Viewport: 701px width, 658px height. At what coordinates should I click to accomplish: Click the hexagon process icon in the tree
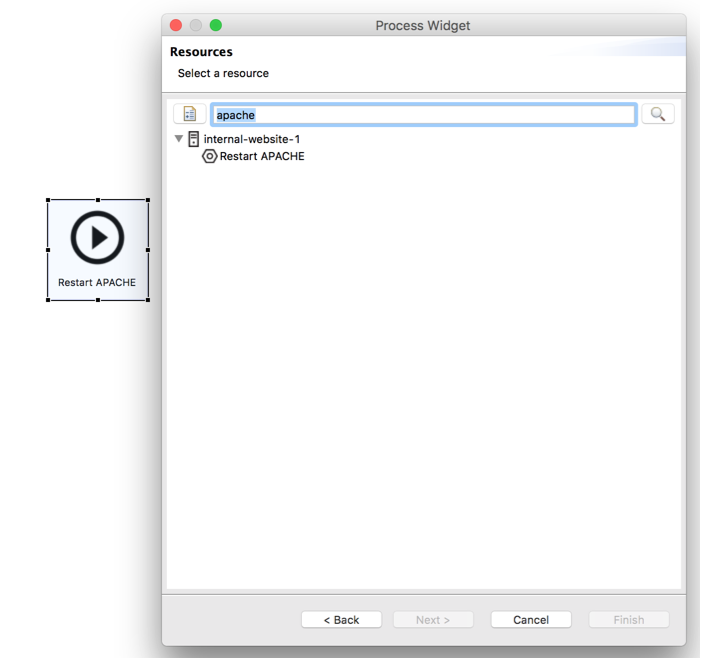209,156
